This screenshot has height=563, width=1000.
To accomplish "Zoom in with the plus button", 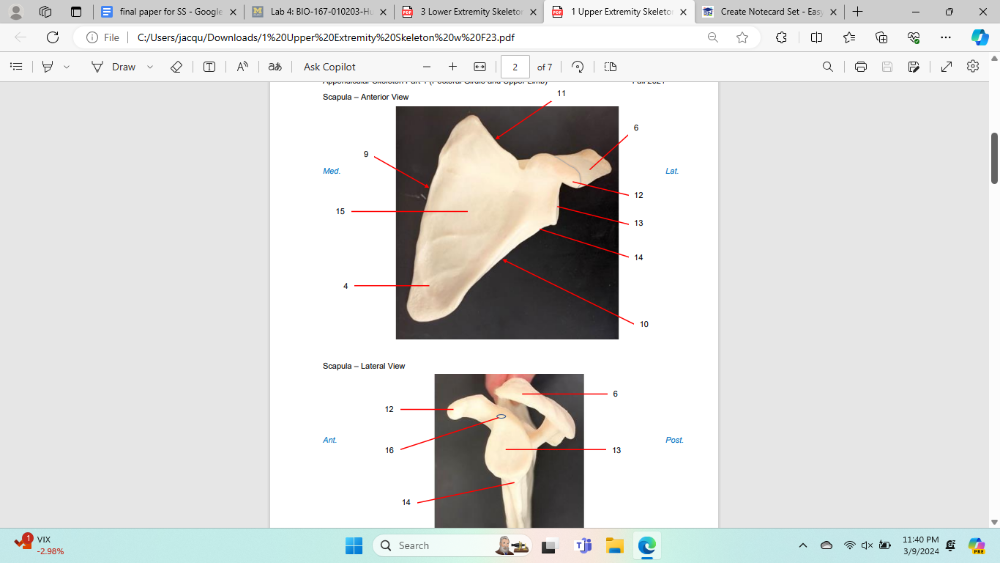I will point(453,67).
